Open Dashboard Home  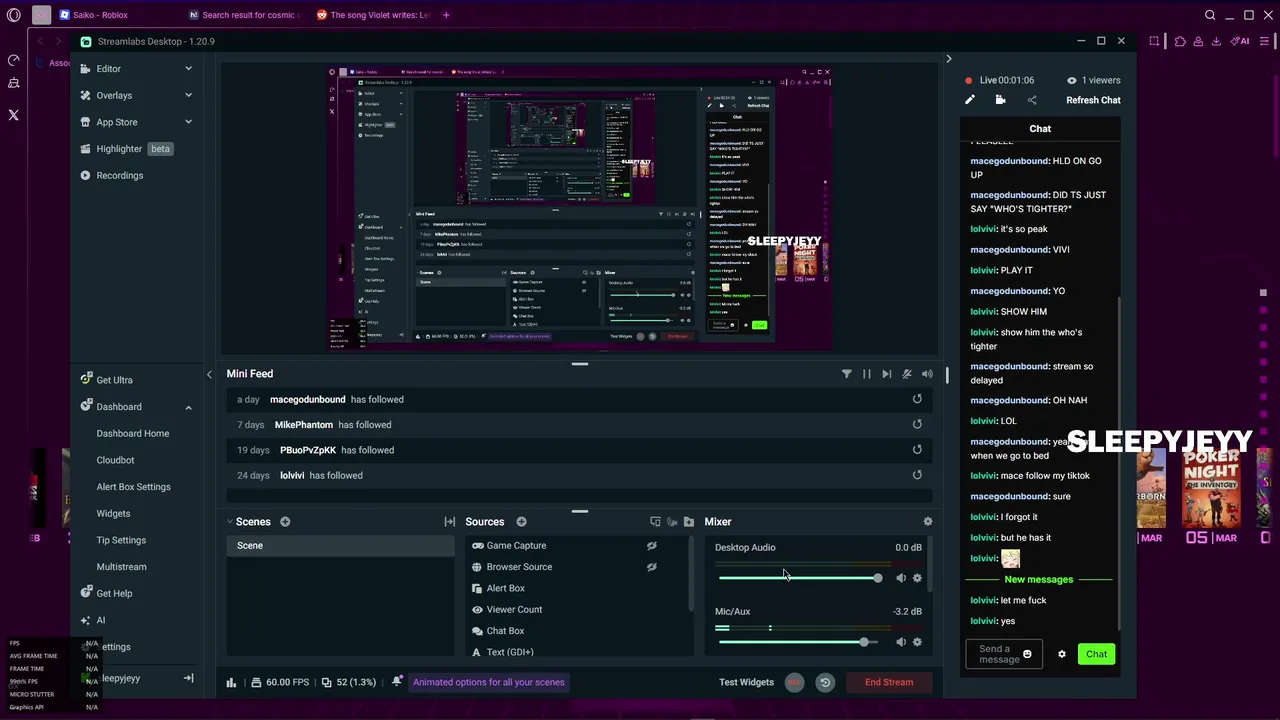[x=133, y=433]
